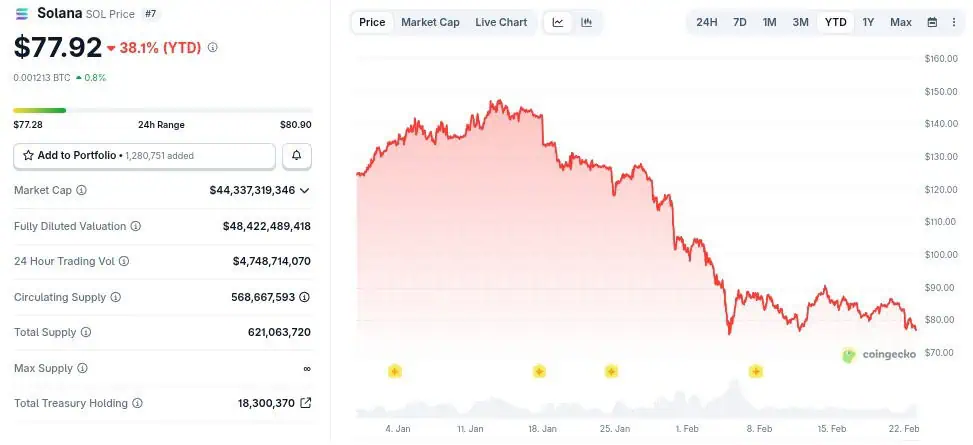The width and height of the screenshot is (973, 445).
Task: Open the three-dot chart options menu
Action: (954, 22)
